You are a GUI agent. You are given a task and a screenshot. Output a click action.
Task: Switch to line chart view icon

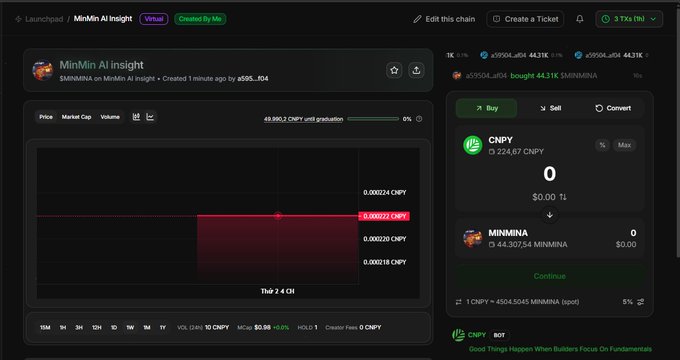pyautogui.click(x=150, y=117)
